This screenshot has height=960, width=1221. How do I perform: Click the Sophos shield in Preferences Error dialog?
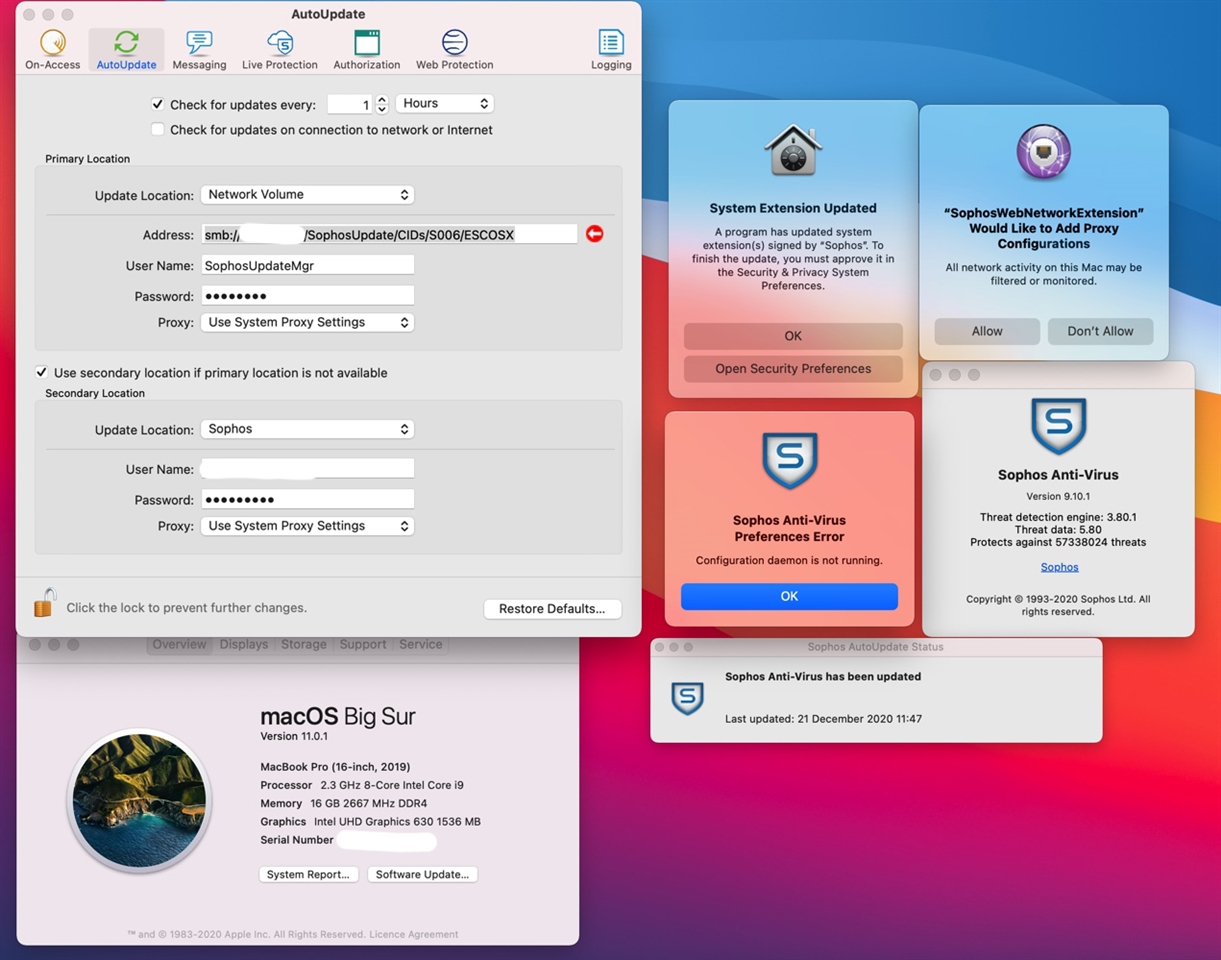[x=790, y=461]
